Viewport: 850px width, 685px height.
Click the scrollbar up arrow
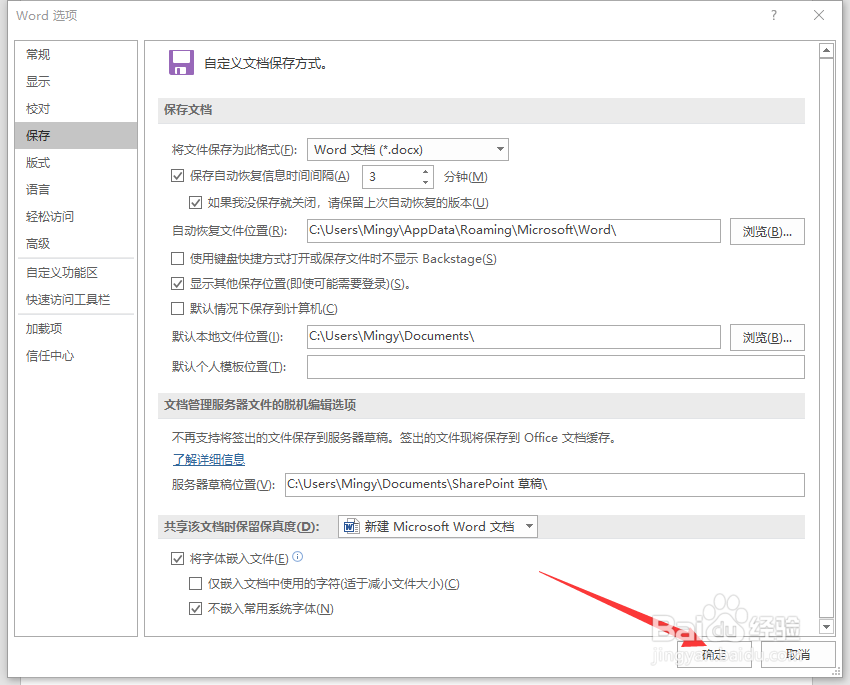click(826, 51)
